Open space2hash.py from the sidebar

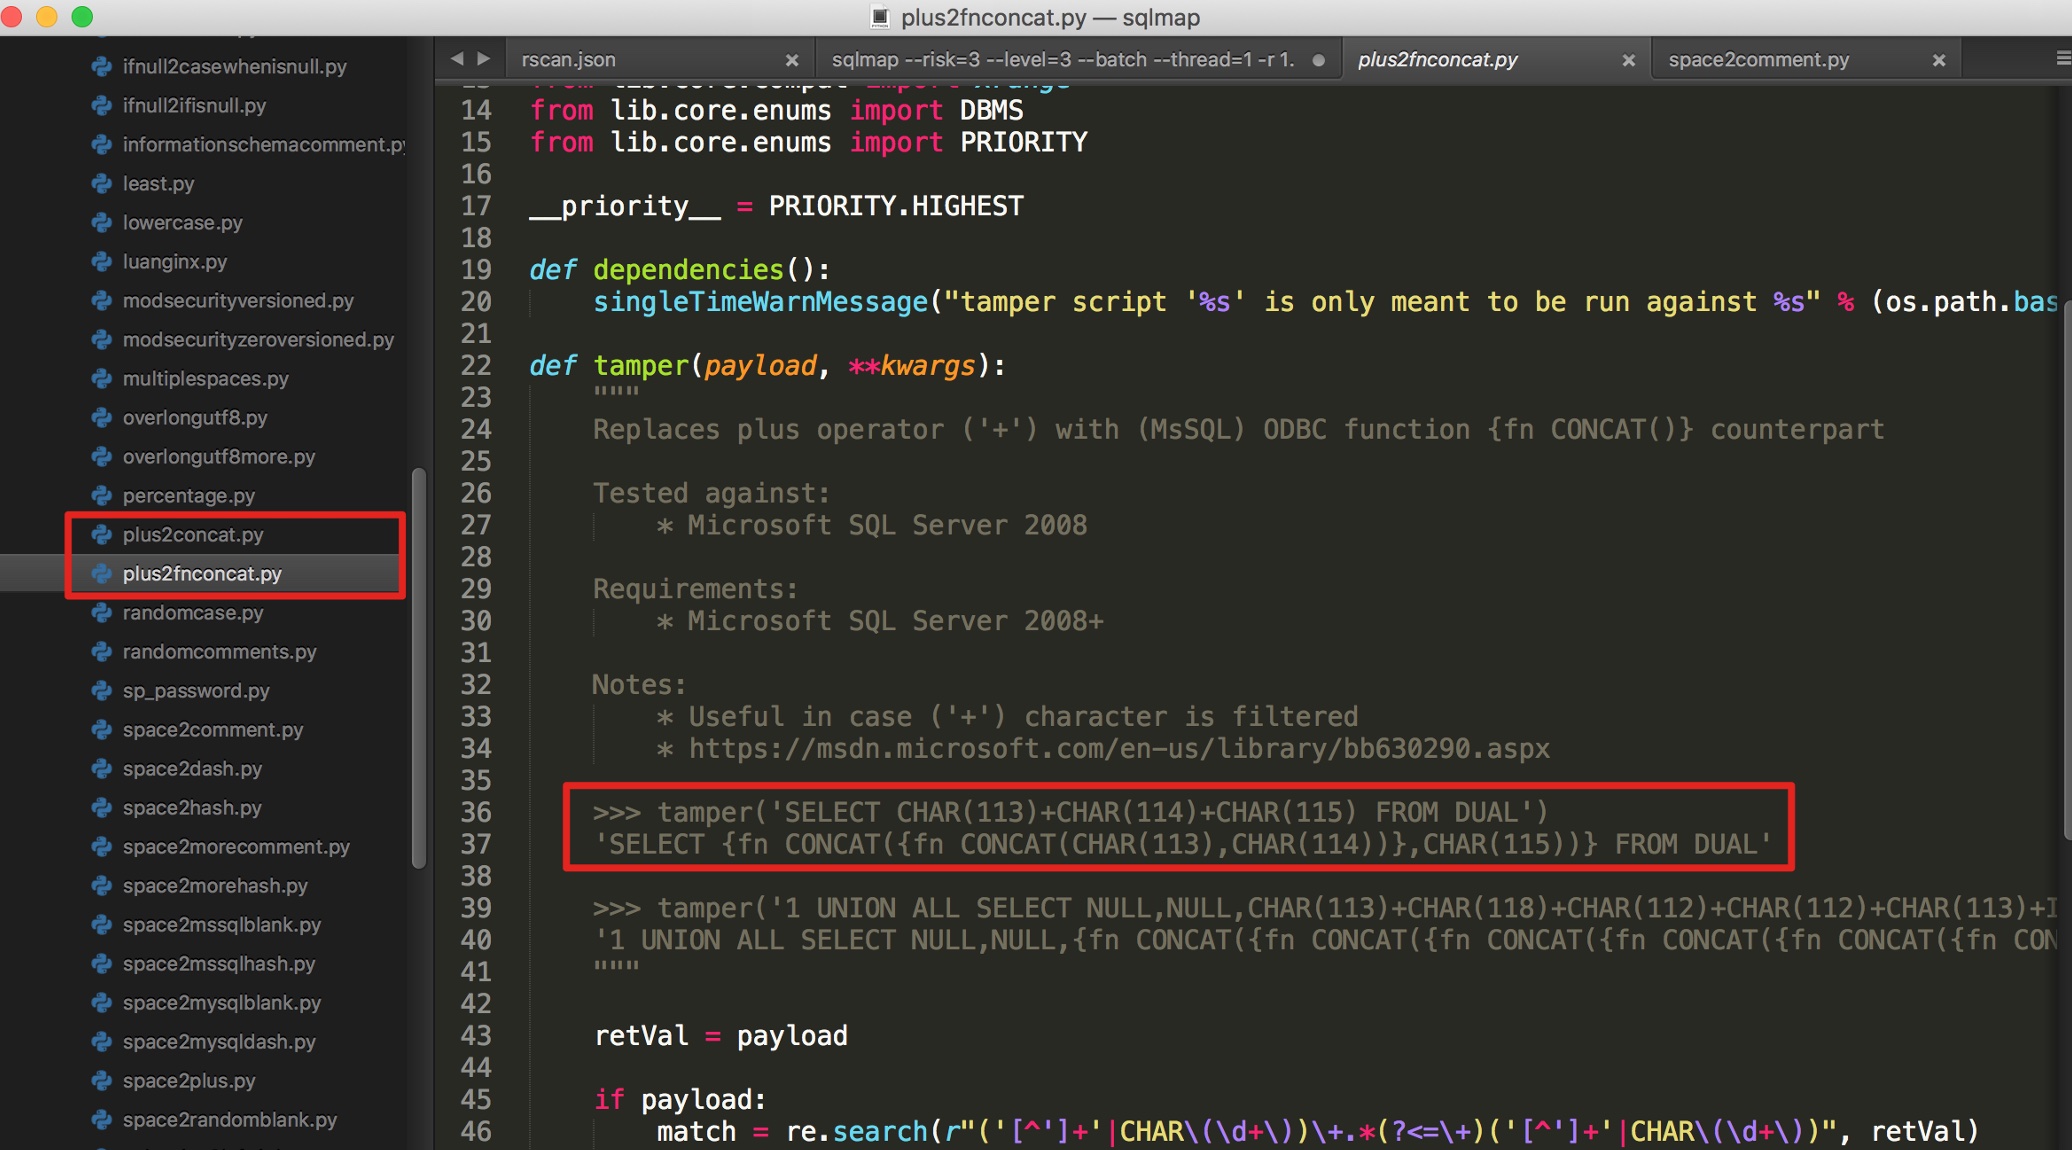[192, 808]
